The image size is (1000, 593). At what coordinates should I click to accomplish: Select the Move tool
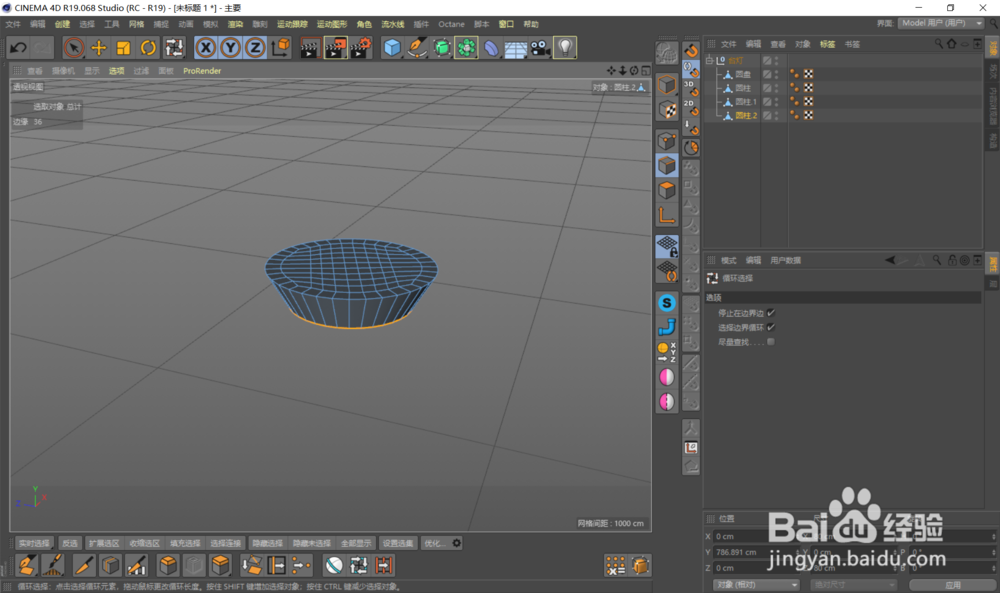click(99, 47)
